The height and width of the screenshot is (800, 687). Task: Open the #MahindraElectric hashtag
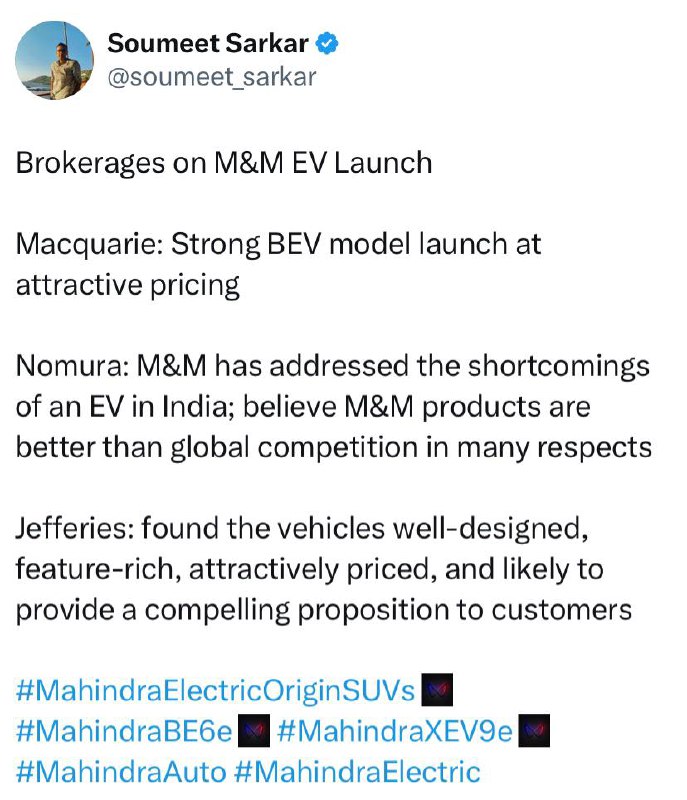pyautogui.click(x=357, y=771)
